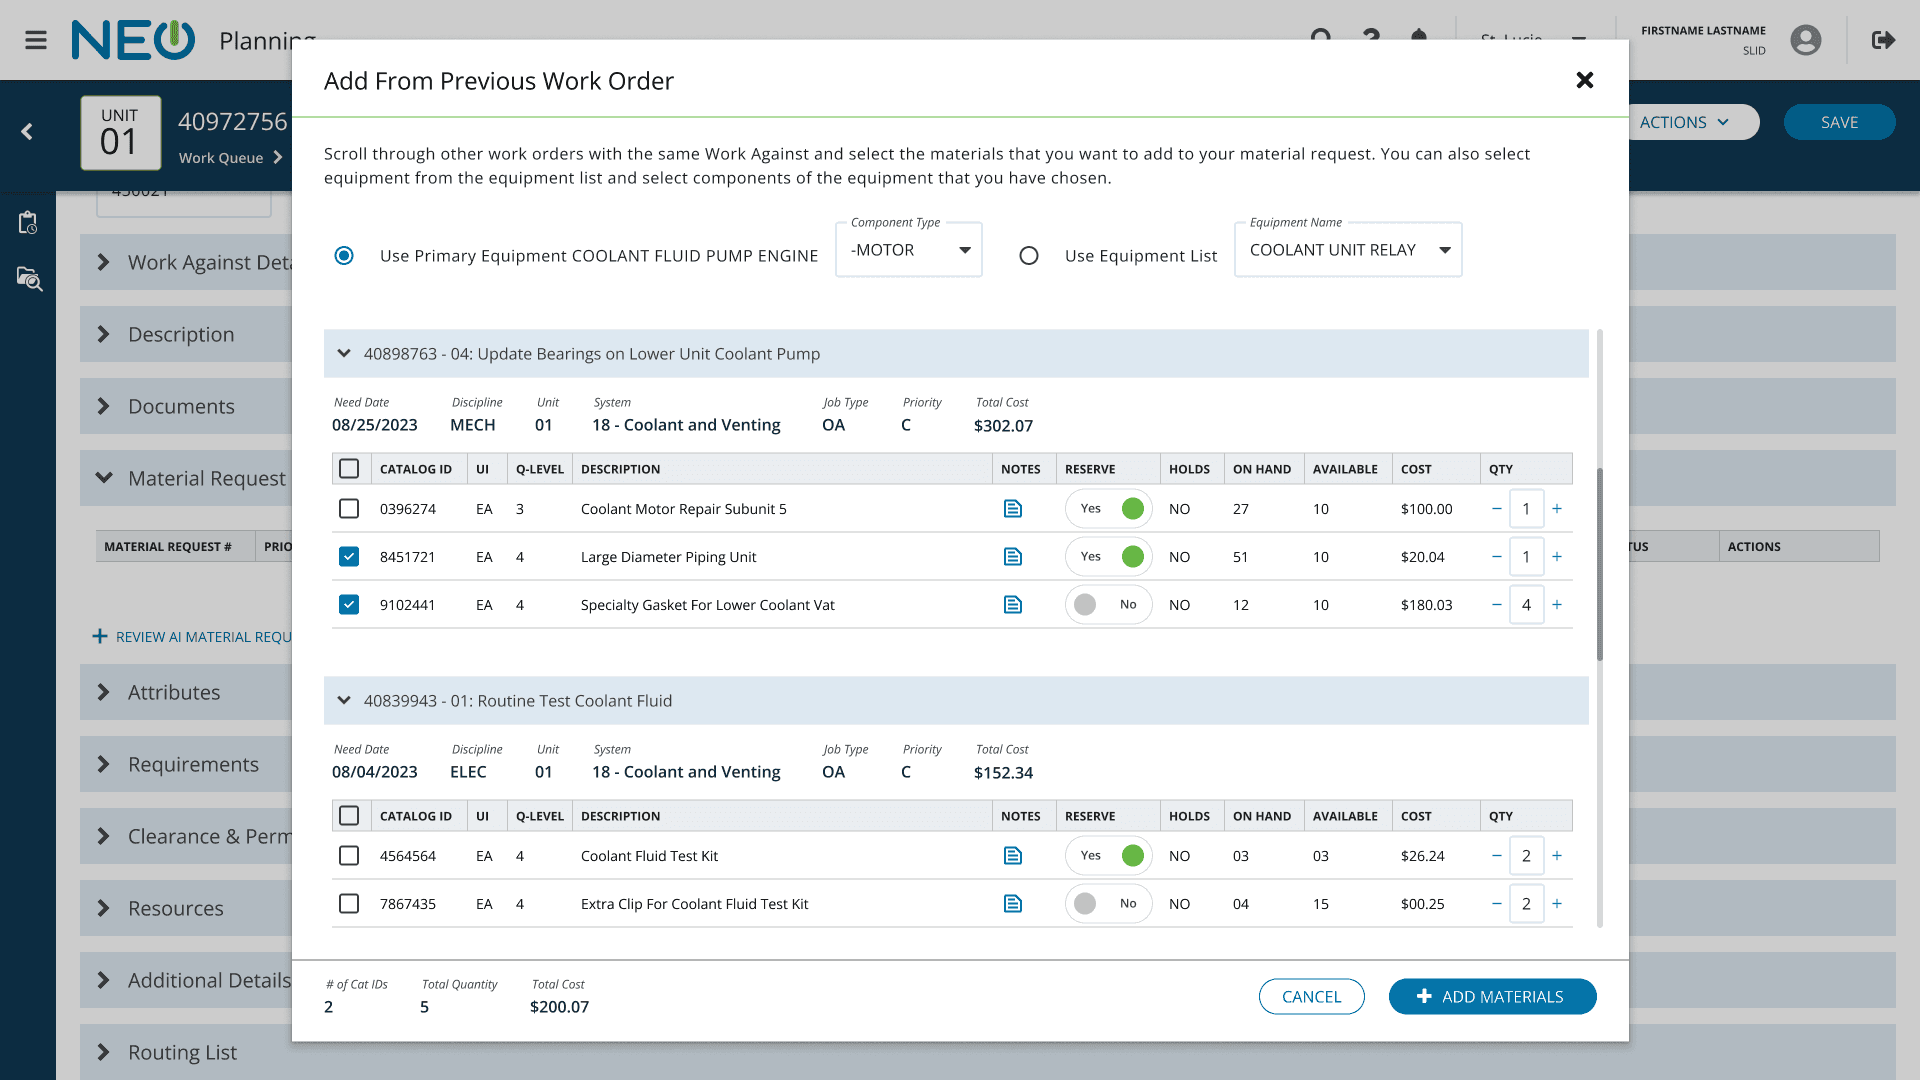Viewport: 1920px width, 1080px height.
Task: Open the clipboard clock sidebar icon
Action: click(28, 222)
